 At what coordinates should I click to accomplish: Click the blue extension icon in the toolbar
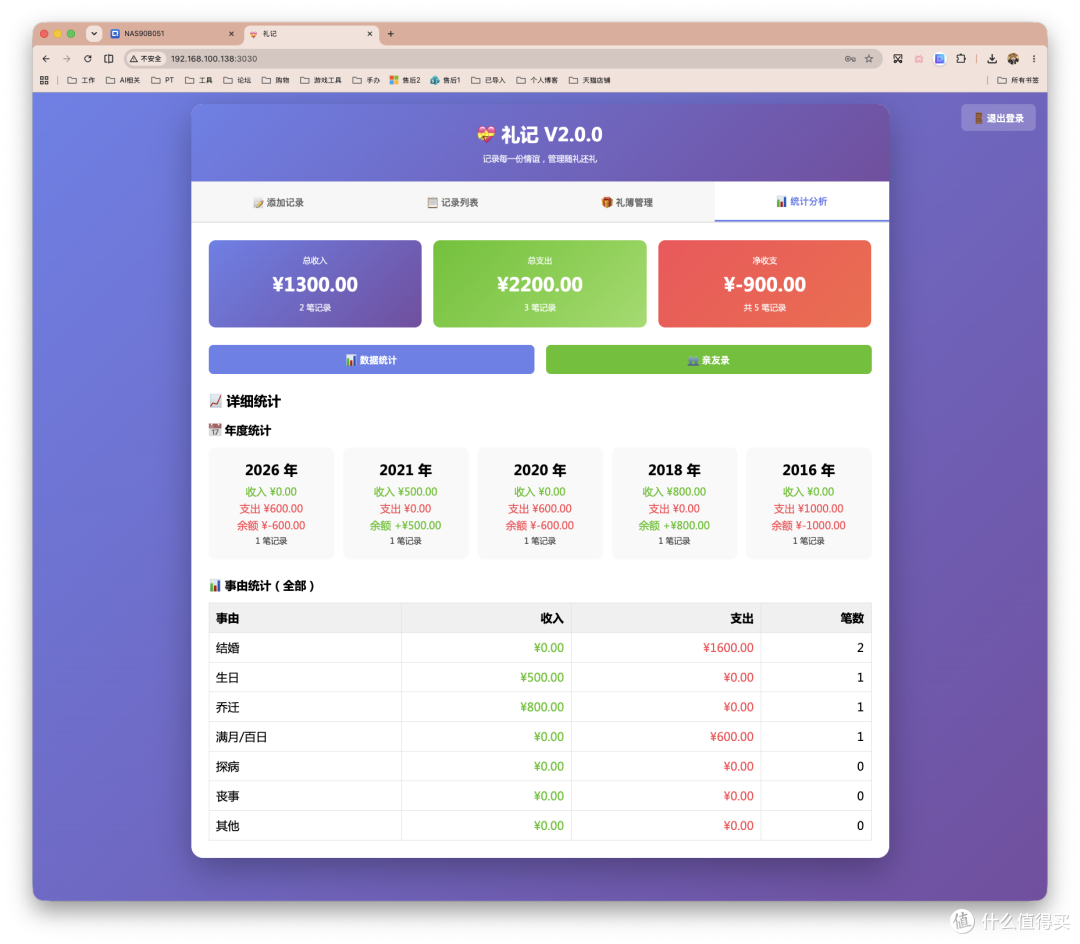(x=939, y=59)
